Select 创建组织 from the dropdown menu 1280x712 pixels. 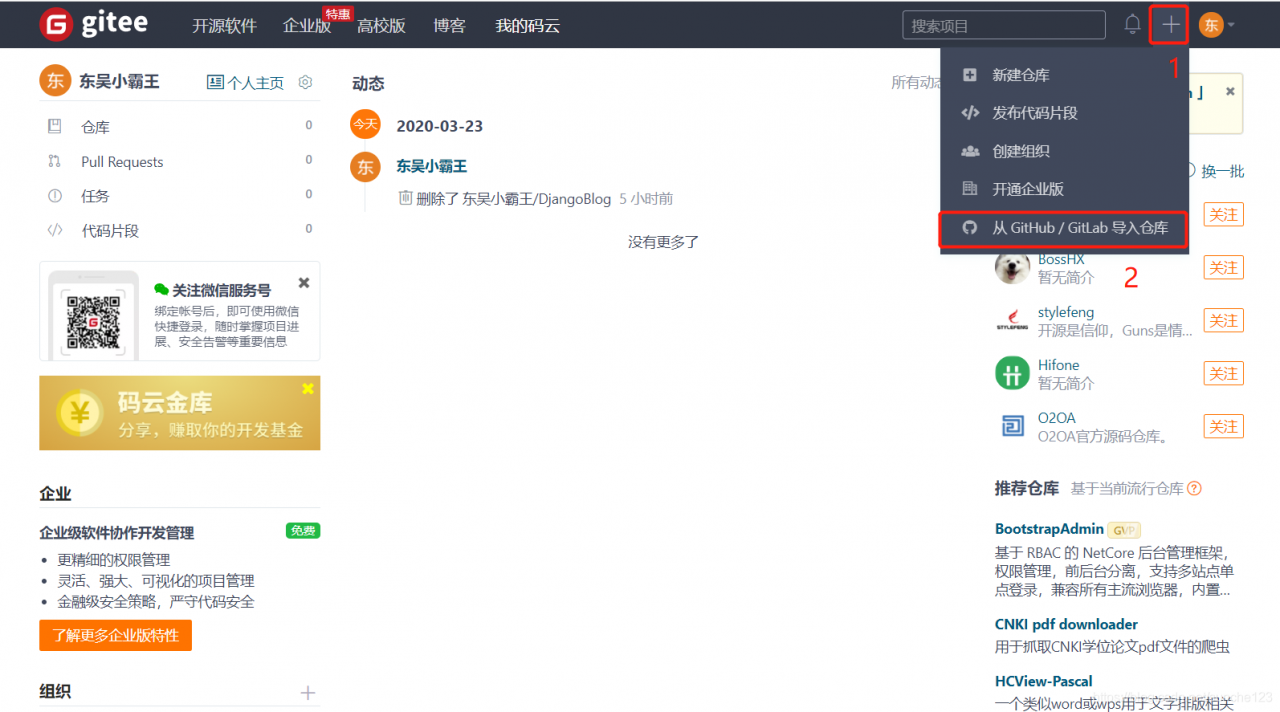pos(1064,151)
